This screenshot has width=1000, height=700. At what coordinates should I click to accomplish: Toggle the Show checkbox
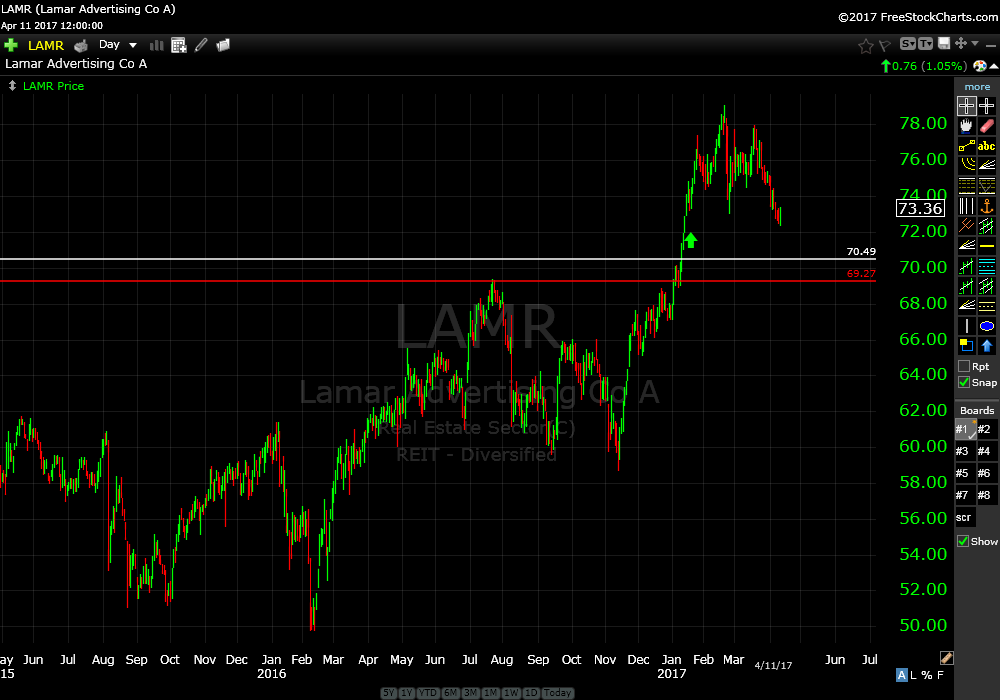[x=964, y=541]
